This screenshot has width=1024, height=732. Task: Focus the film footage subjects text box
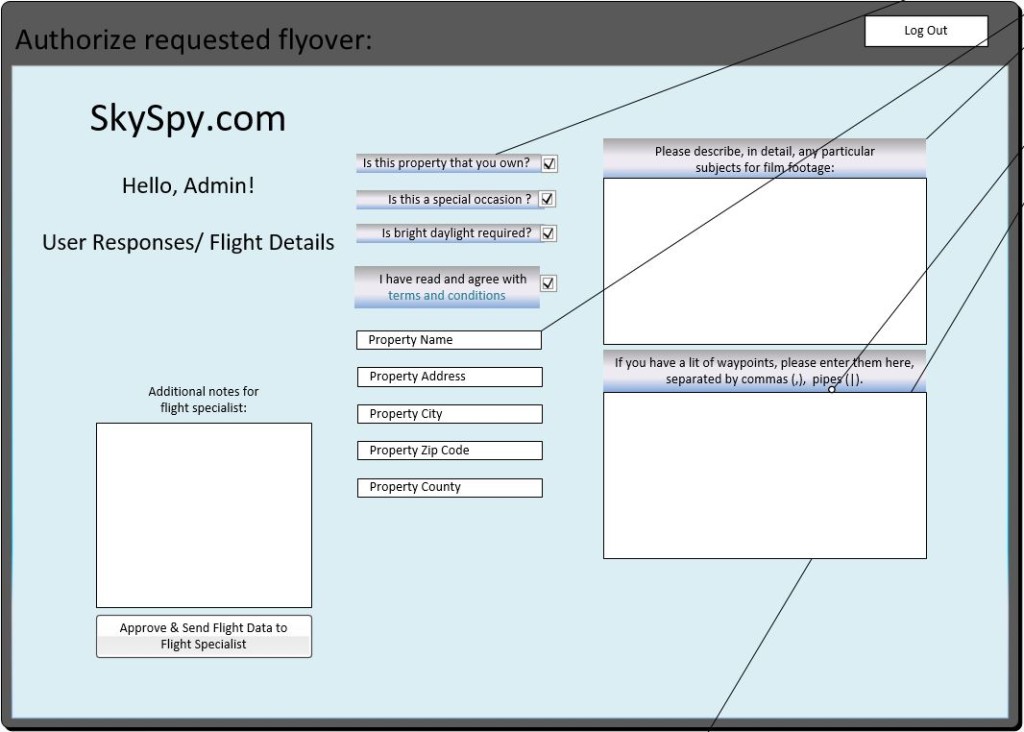764,261
